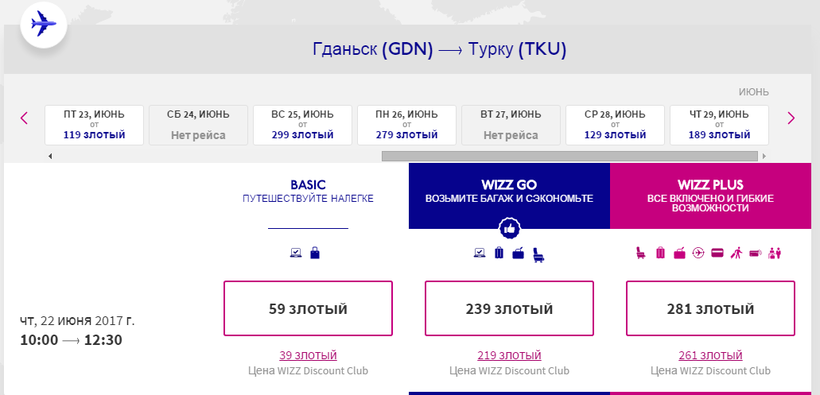
Task: Choose the WIZZ PLUS fare for 281 złoty
Action: tap(710, 308)
